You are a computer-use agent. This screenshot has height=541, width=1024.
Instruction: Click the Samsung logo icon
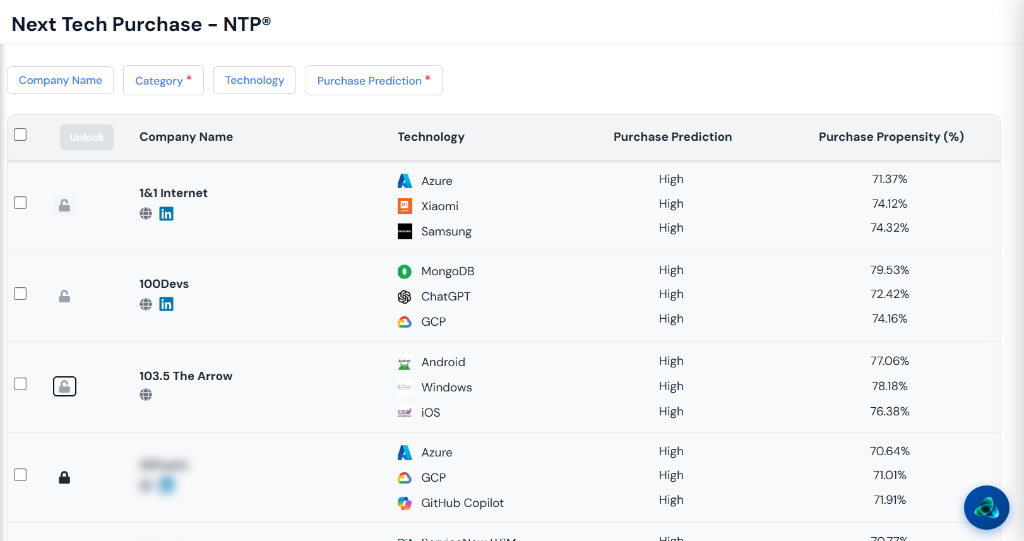click(x=405, y=231)
